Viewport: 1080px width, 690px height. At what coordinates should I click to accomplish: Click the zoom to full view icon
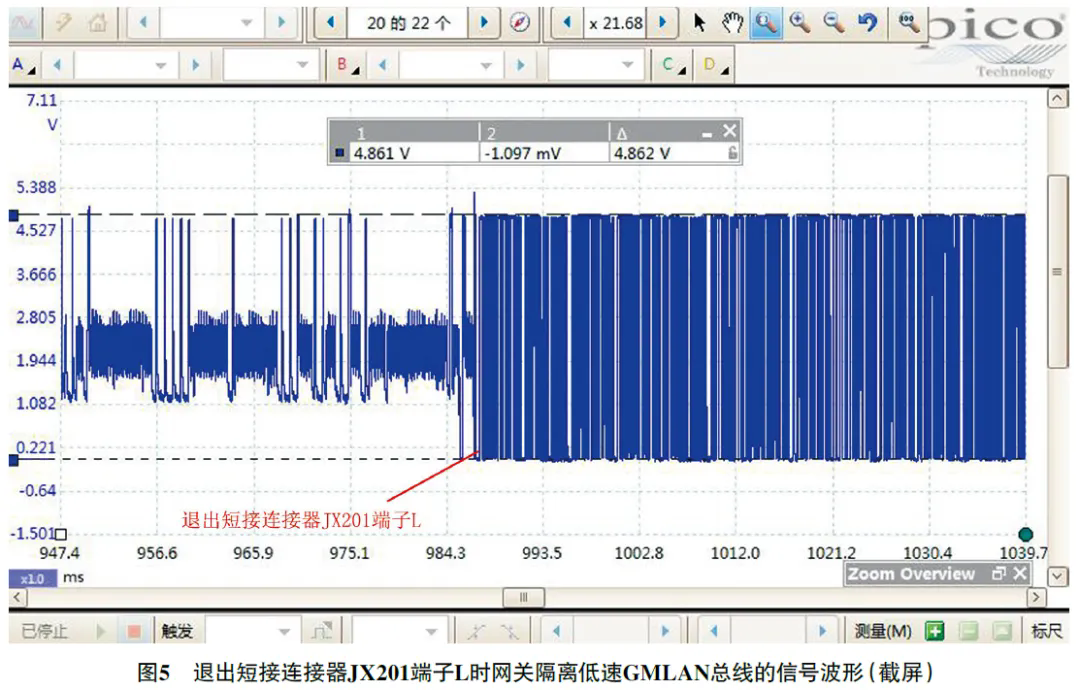tap(908, 23)
